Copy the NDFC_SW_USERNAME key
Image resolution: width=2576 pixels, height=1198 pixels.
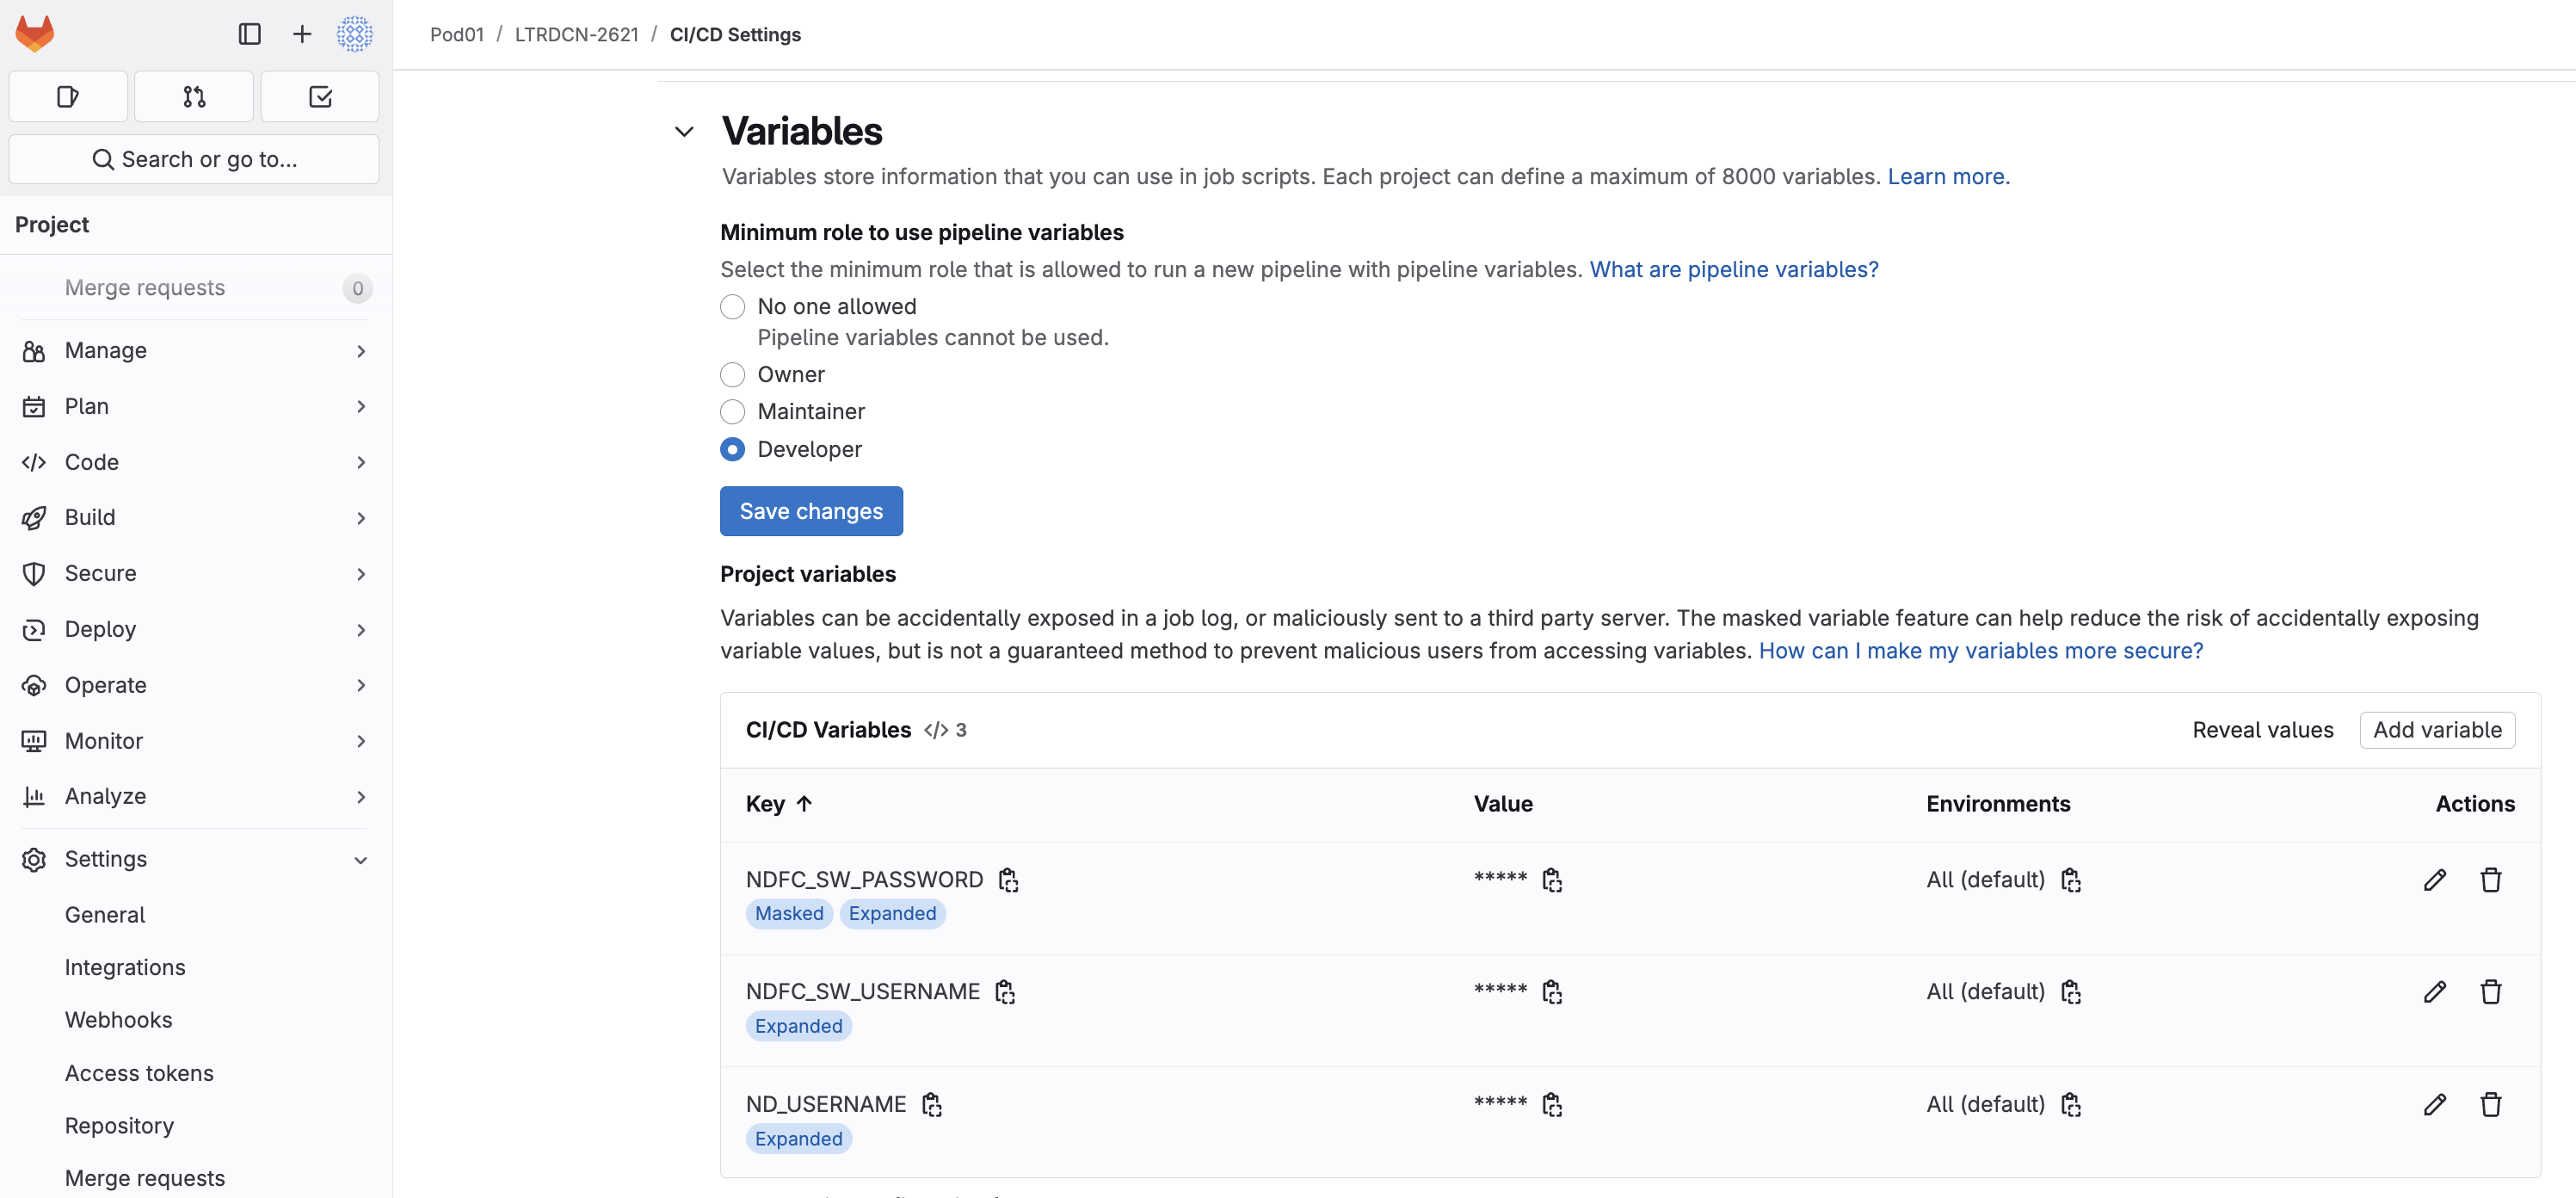[1005, 992]
